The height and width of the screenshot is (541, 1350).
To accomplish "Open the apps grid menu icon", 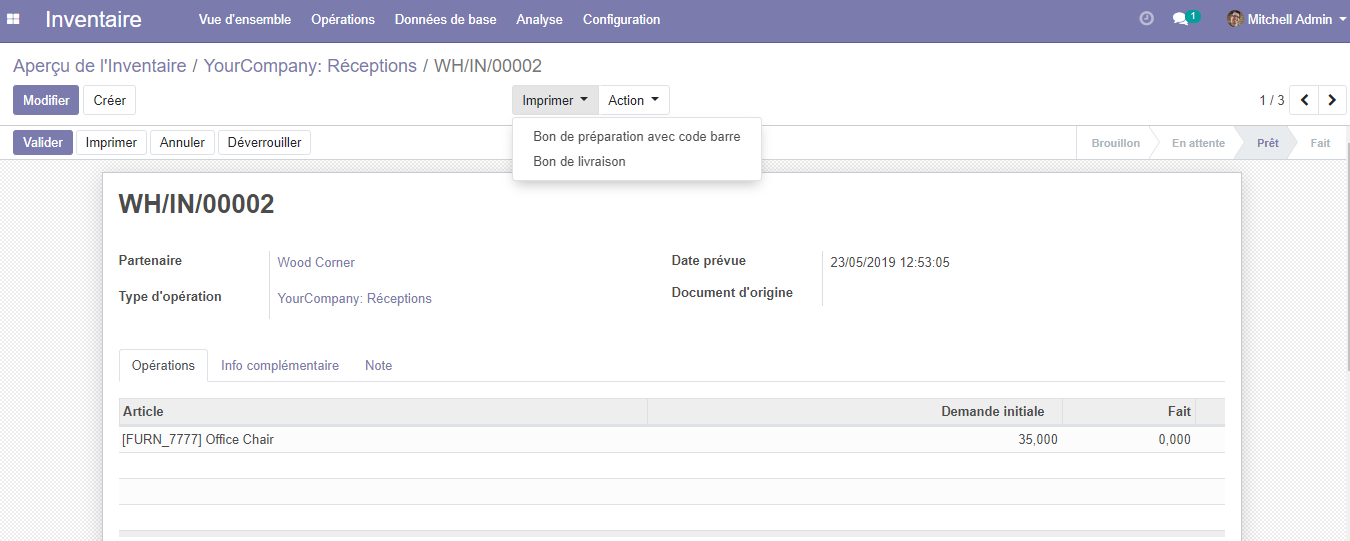I will click(14, 19).
